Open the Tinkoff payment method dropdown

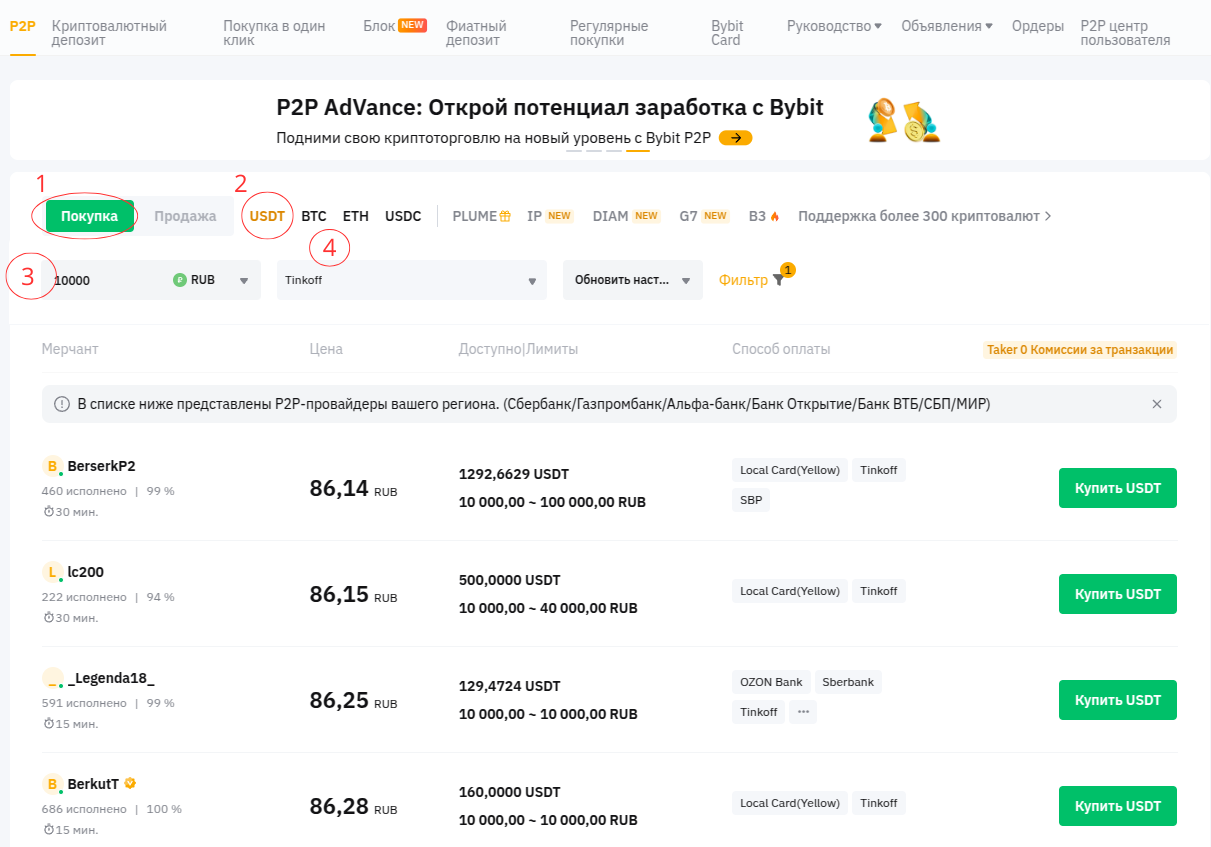(412, 280)
